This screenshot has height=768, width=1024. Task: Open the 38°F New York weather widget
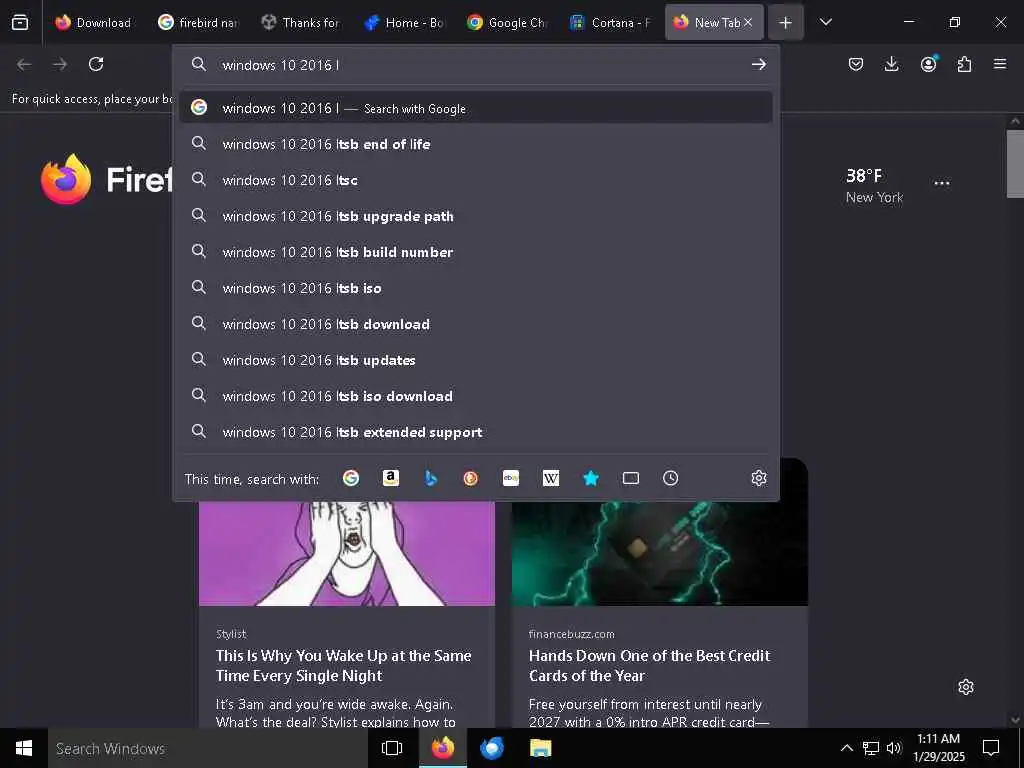pos(874,185)
